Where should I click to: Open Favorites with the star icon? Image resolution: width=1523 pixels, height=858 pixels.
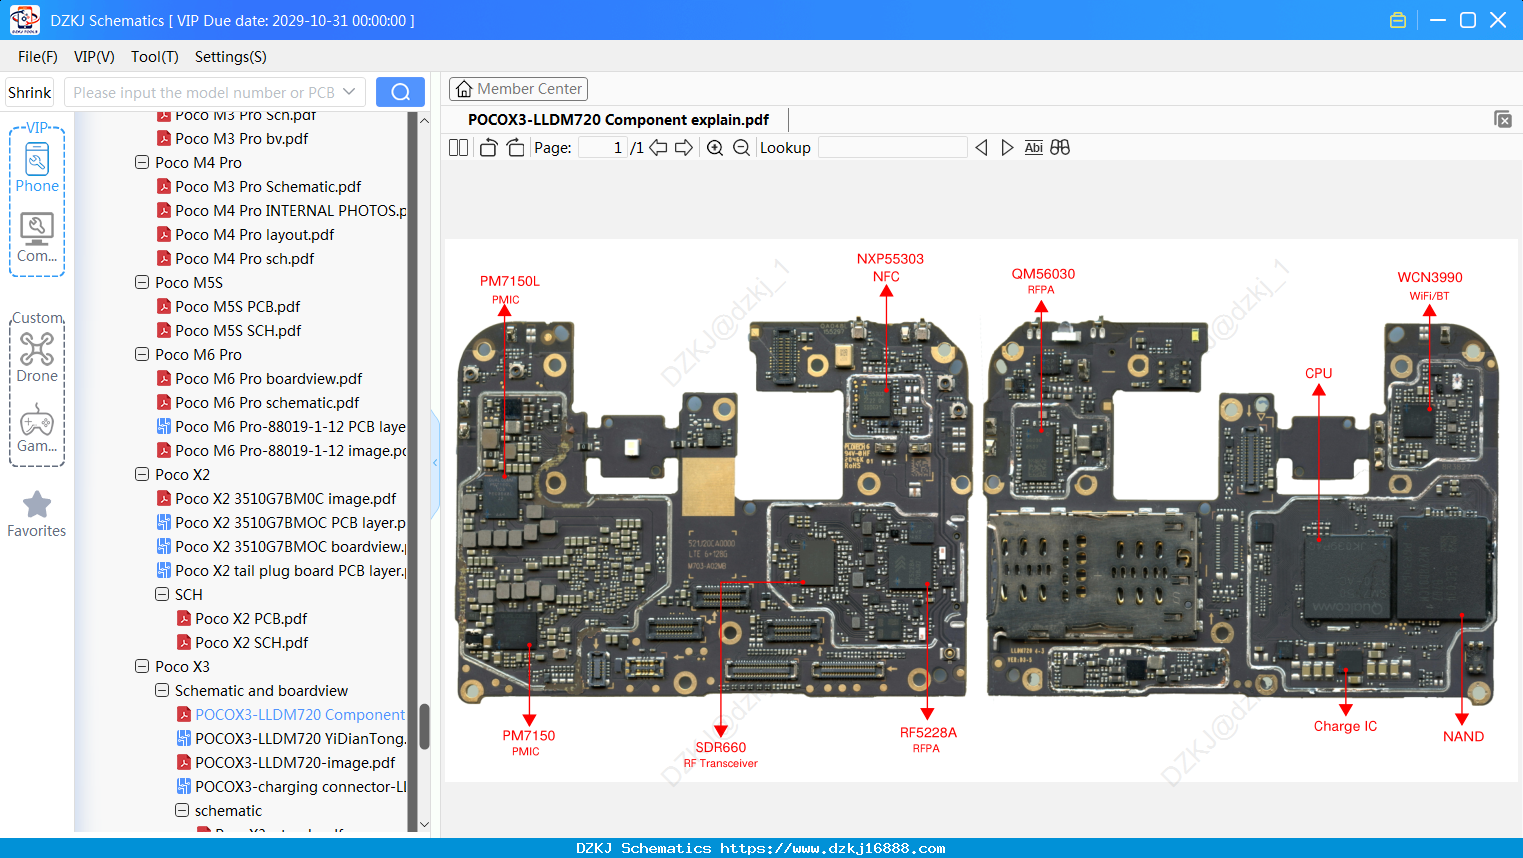coord(37,514)
